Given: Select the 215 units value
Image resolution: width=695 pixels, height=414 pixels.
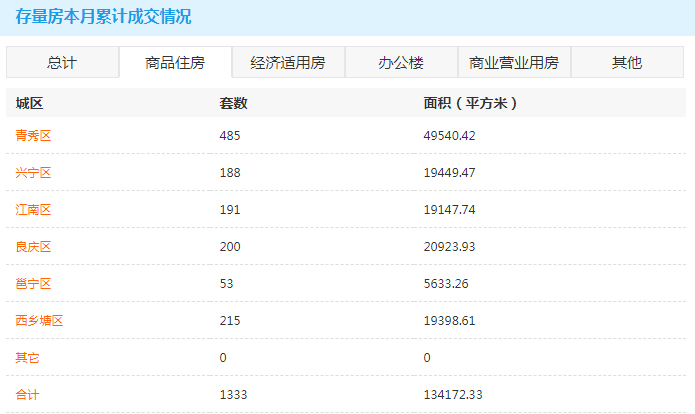Looking at the screenshot, I should [x=230, y=320].
